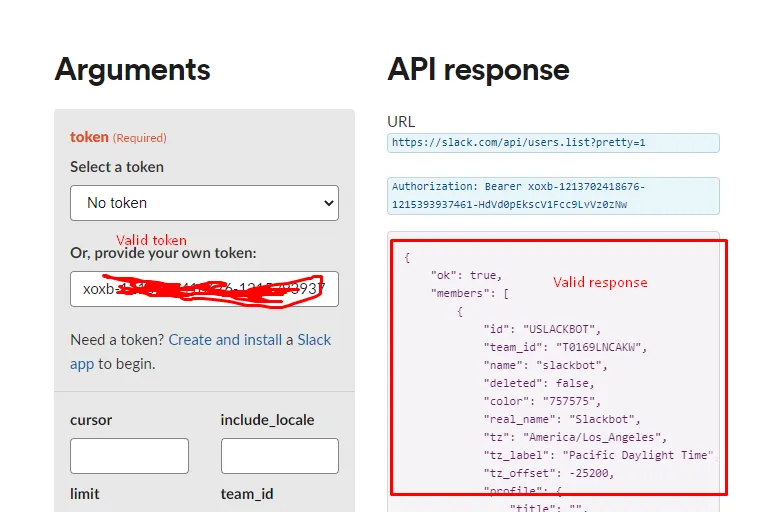This screenshot has width=772, height=512.
Task: Select the "real_name": "Slackbot" line
Action: [562, 419]
